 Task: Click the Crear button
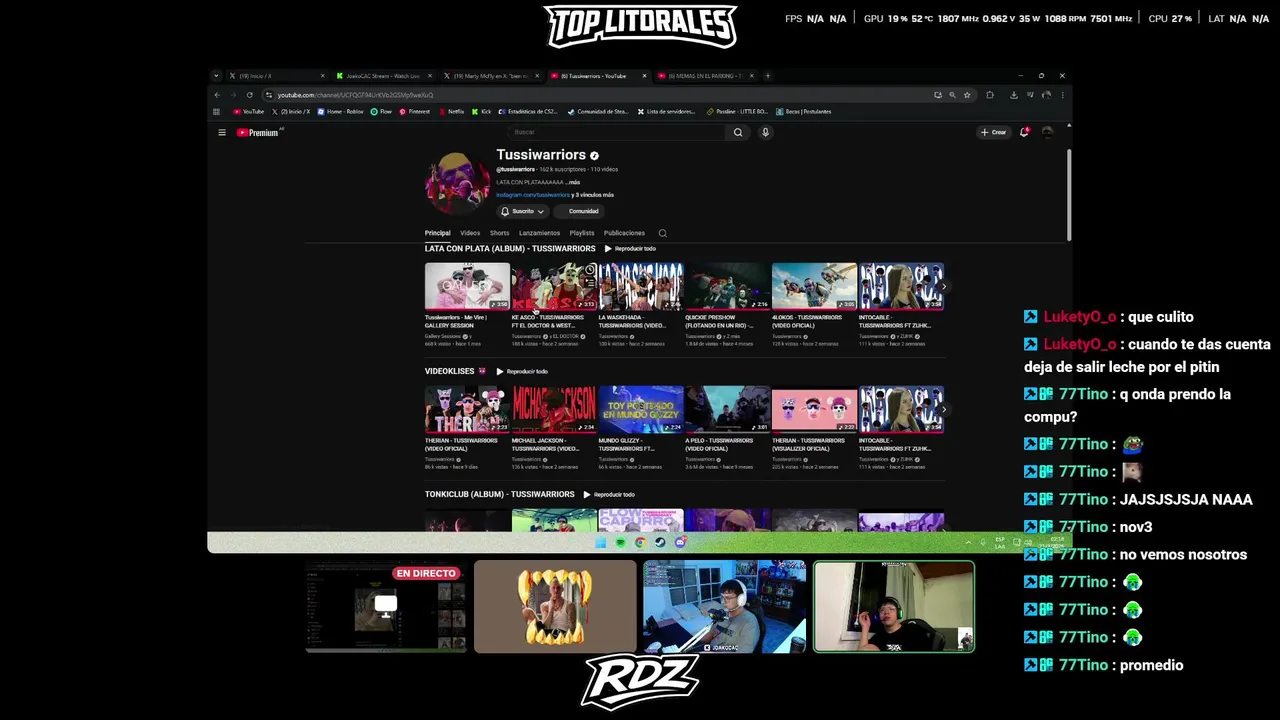click(994, 132)
